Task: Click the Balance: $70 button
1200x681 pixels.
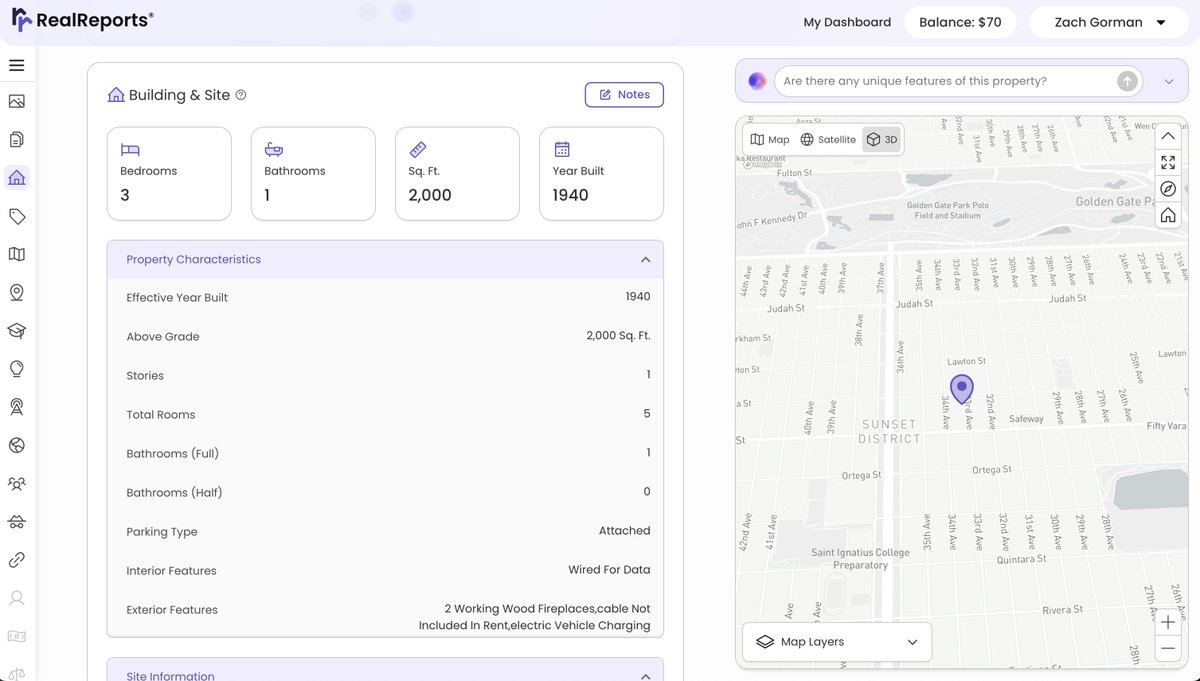Action: 960,22
